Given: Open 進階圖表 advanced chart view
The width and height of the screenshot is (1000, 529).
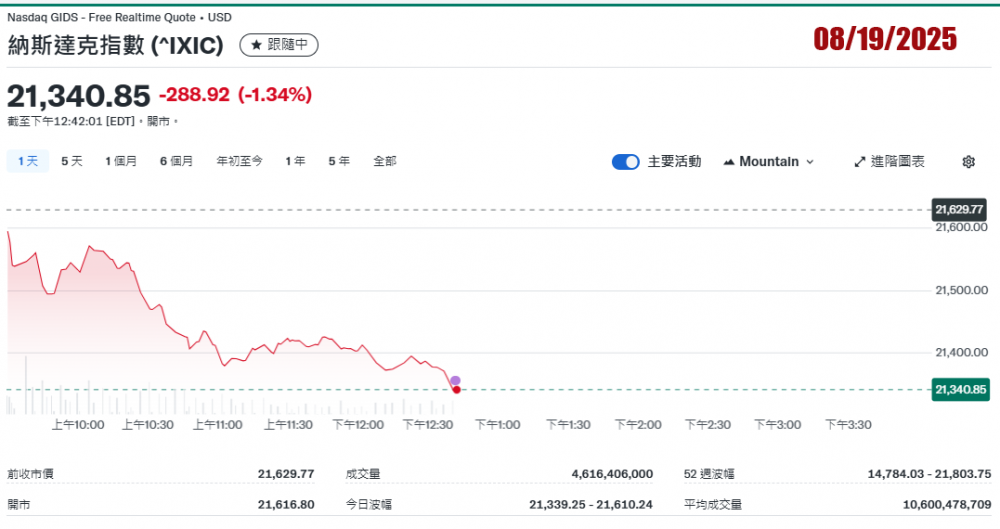Looking at the screenshot, I should point(889,162).
